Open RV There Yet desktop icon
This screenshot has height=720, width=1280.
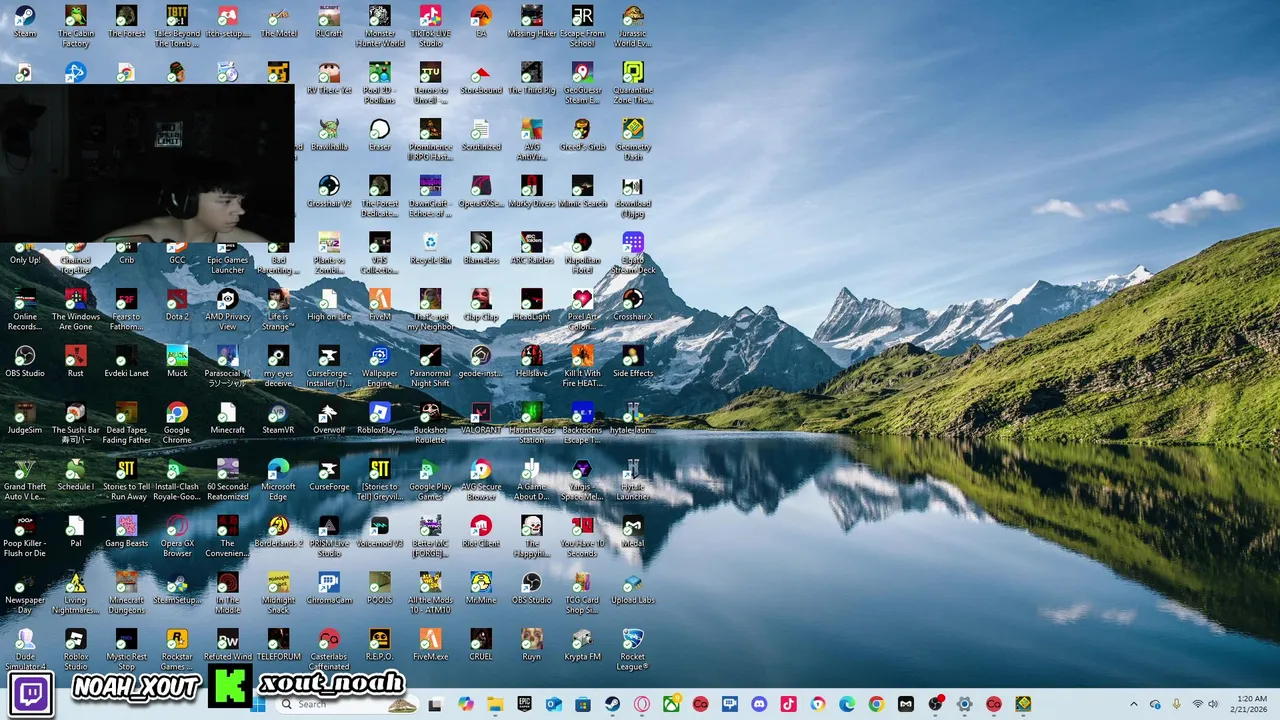329,79
